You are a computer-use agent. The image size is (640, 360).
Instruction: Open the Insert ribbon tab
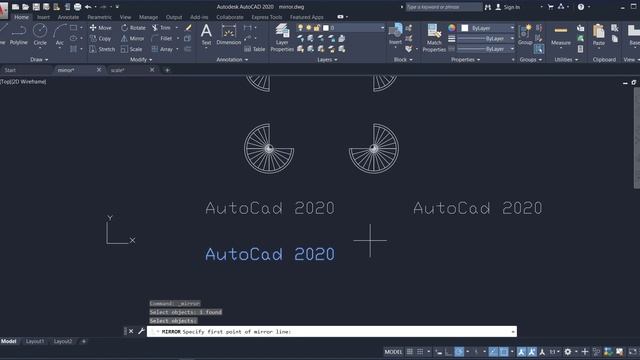(43, 17)
